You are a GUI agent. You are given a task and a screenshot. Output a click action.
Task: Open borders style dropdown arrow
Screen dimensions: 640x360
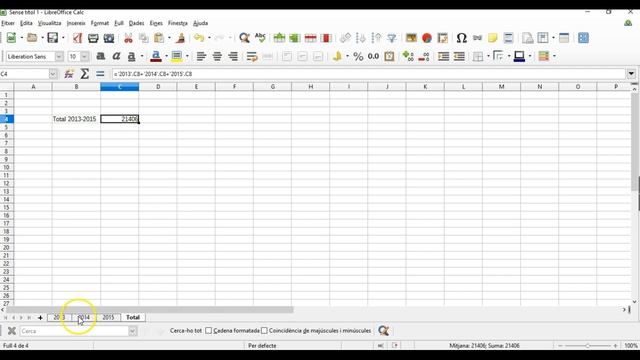click(x=509, y=56)
